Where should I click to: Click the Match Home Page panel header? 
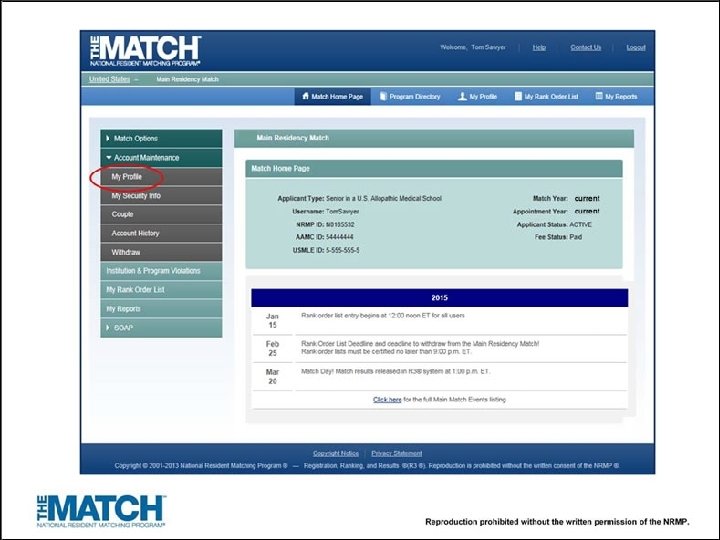(x=434, y=169)
